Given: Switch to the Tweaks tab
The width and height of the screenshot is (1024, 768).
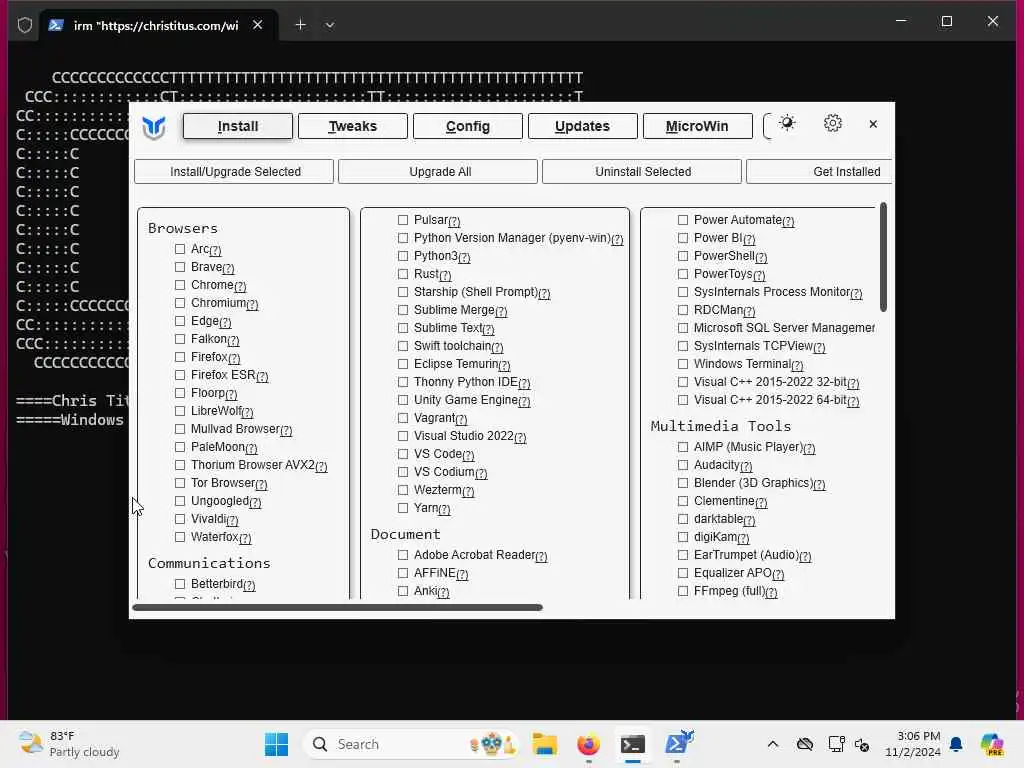Looking at the screenshot, I should pyautogui.click(x=353, y=126).
